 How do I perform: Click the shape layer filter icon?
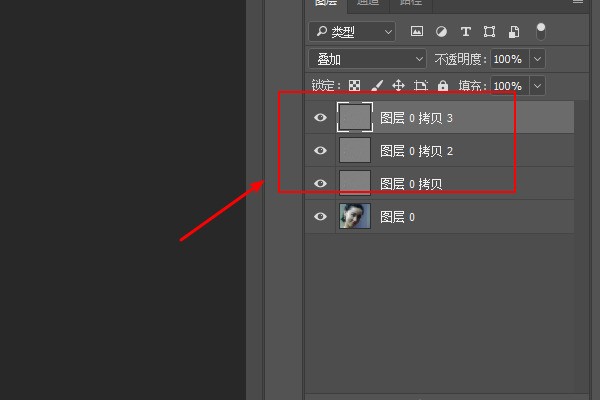(489, 32)
